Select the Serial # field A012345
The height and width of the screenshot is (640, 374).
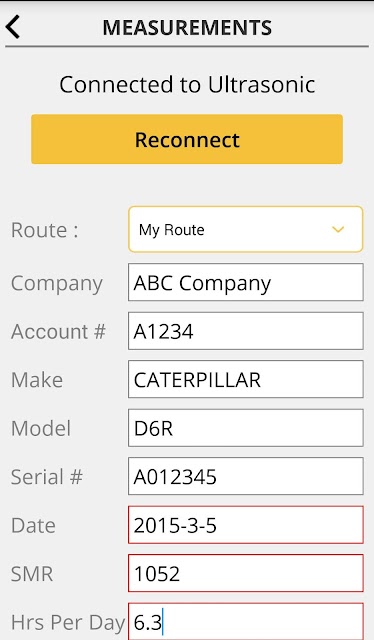[x=245, y=476]
